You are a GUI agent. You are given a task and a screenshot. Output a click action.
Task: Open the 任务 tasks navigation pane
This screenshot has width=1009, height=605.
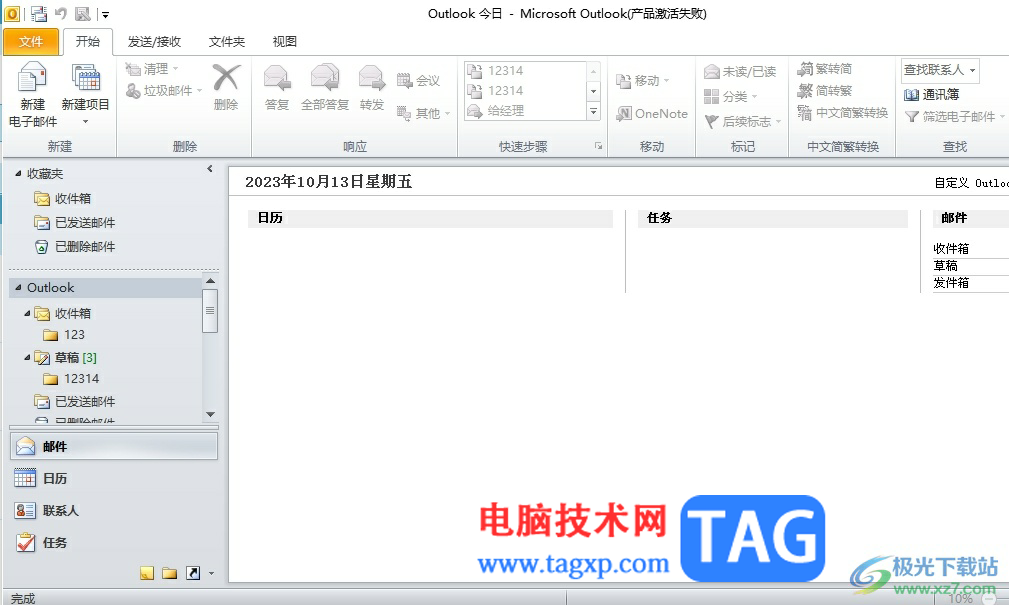tap(114, 543)
